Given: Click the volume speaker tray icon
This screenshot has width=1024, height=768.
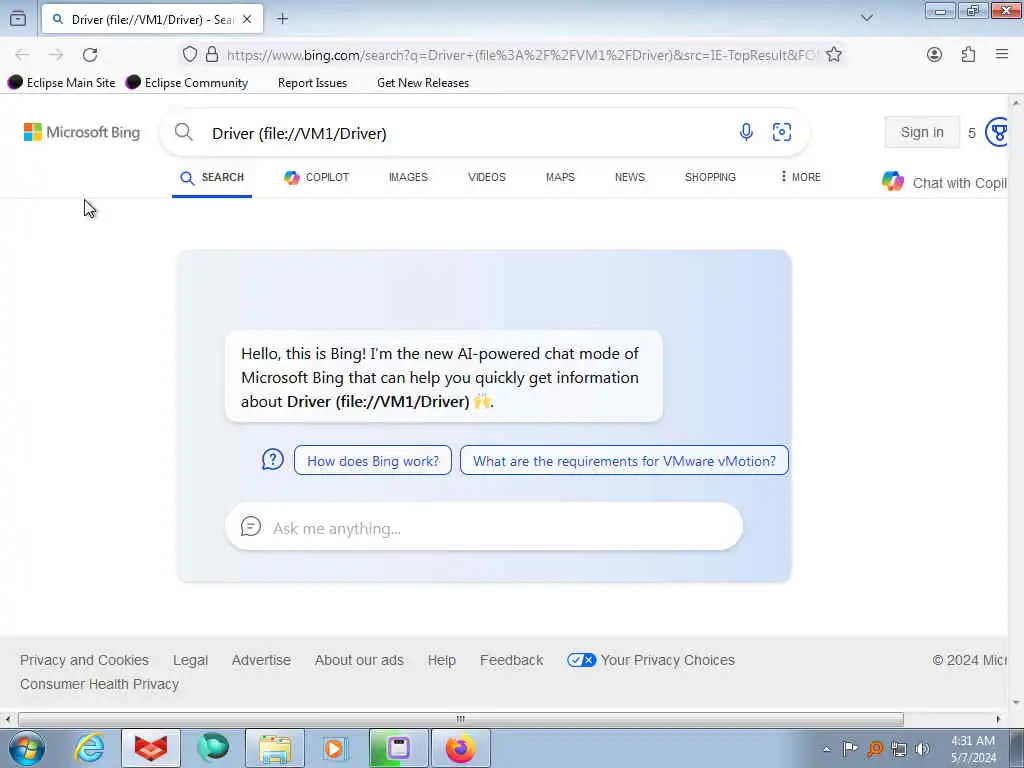Looking at the screenshot, I should point(922,749).
